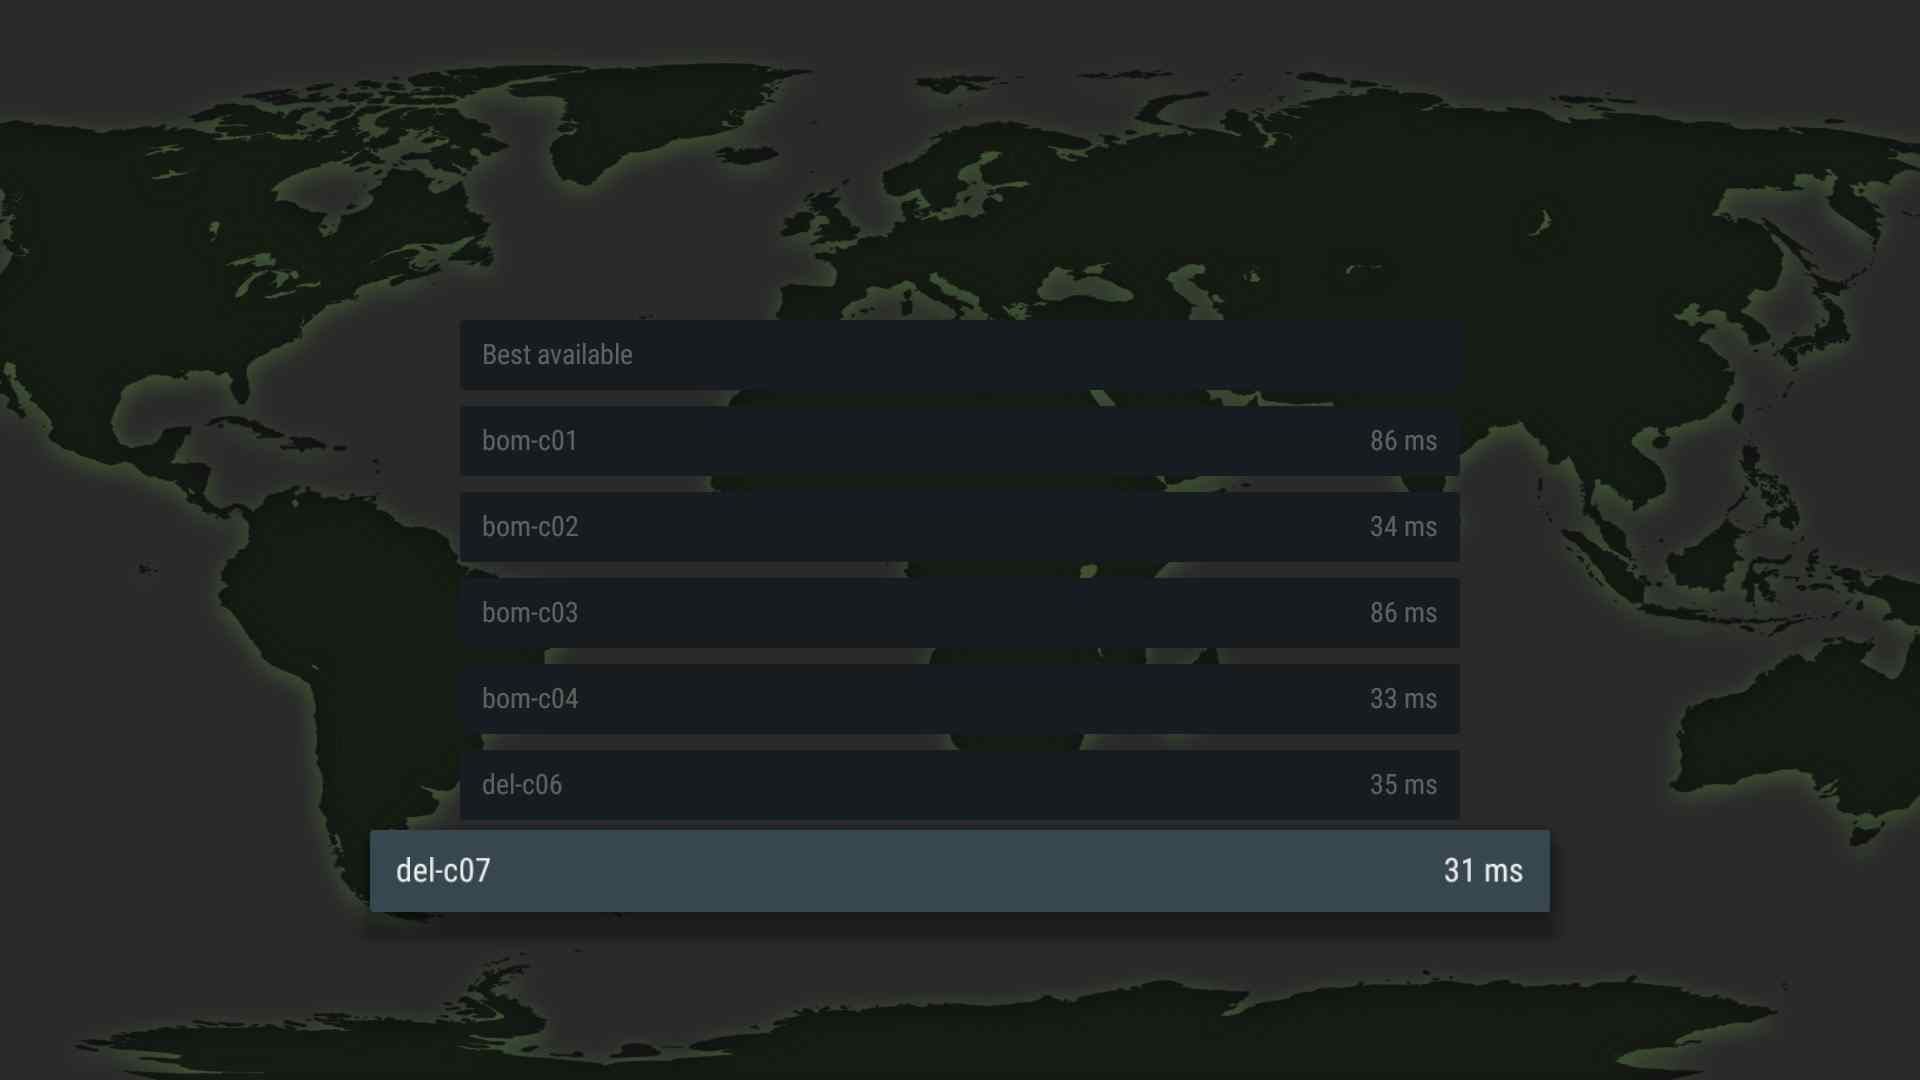Choose server bom-c01

tap(960, 441)
